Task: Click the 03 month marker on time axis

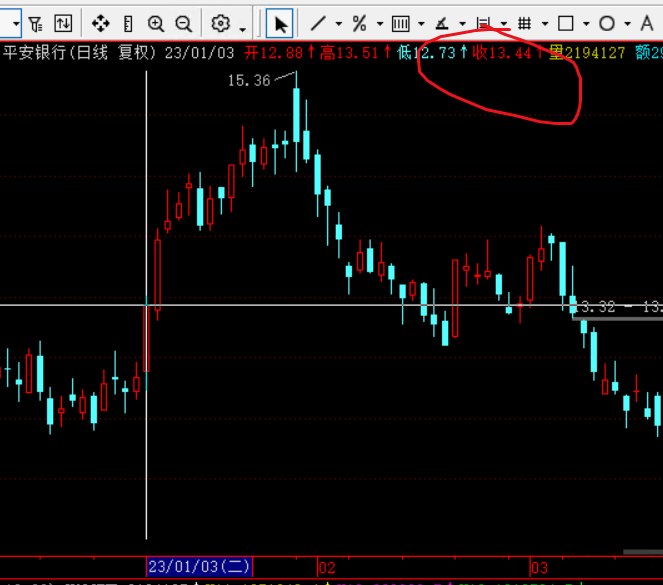Action: [540, 568]
